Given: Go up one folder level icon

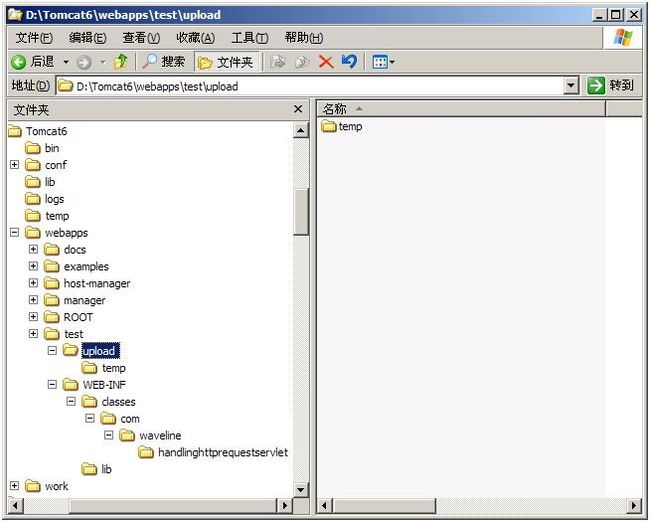Looking at the screenshot, I should point(121,62).
